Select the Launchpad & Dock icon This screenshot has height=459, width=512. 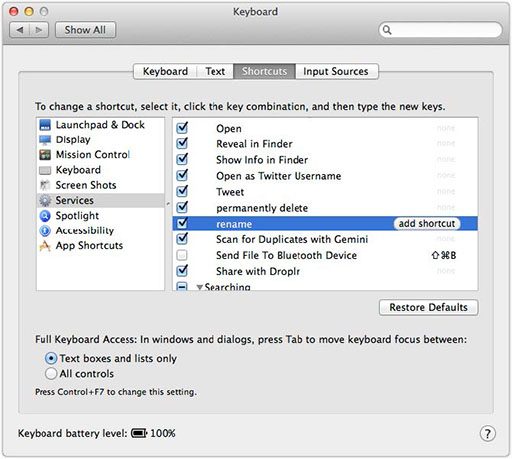(45, 125)
